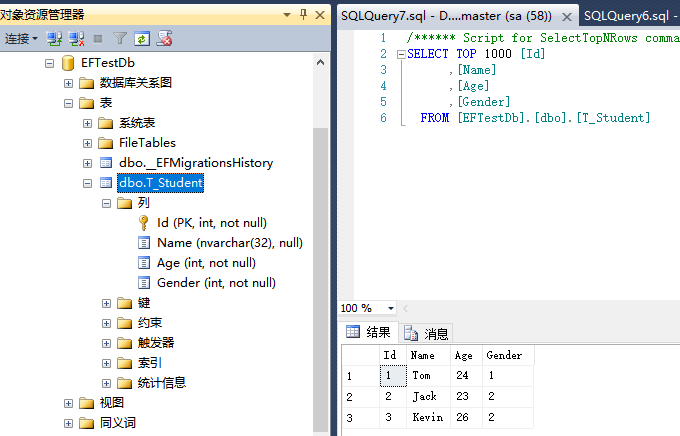Expand the 同义词 folder
Image resolution: width=680 pixels, height=436 pixels.
pos(69,423)
